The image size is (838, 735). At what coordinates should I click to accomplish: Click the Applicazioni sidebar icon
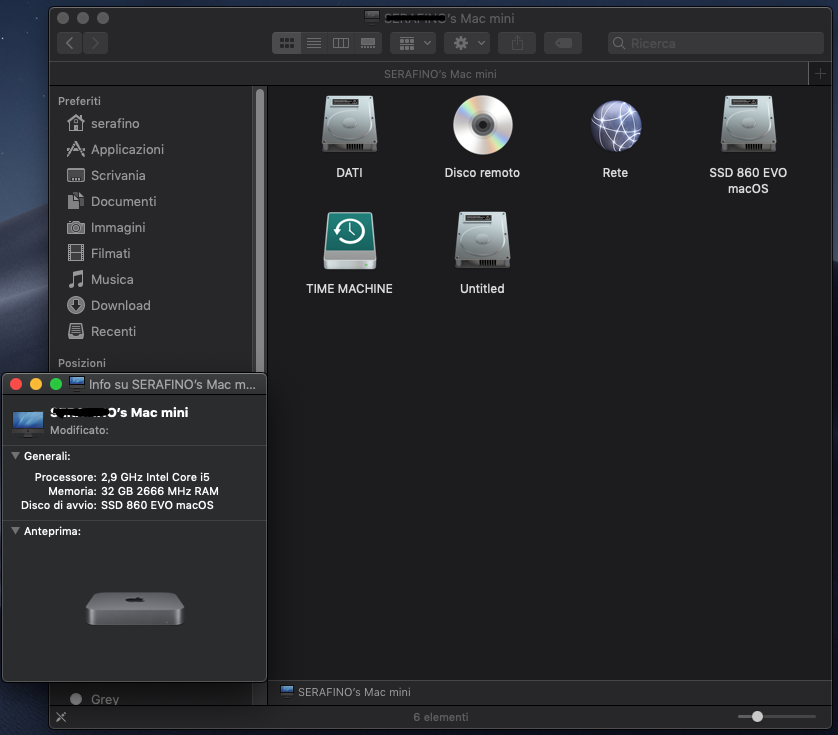pos(75,149)
